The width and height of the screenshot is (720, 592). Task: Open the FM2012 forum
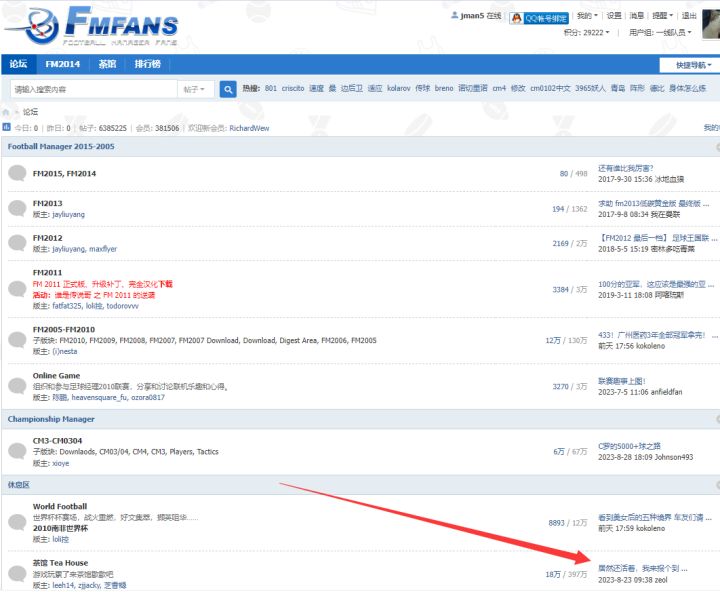click(47, 238)
